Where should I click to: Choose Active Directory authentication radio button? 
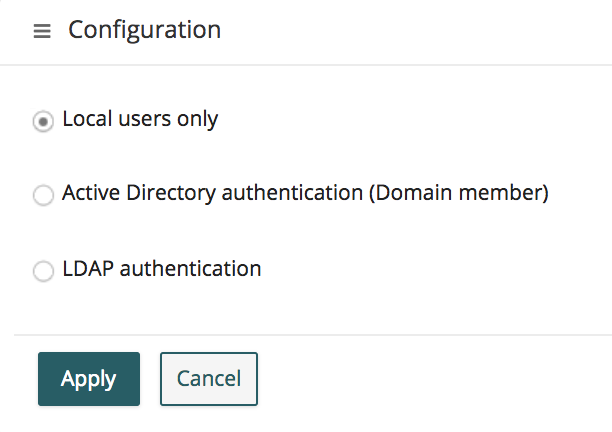pos(43,196)
